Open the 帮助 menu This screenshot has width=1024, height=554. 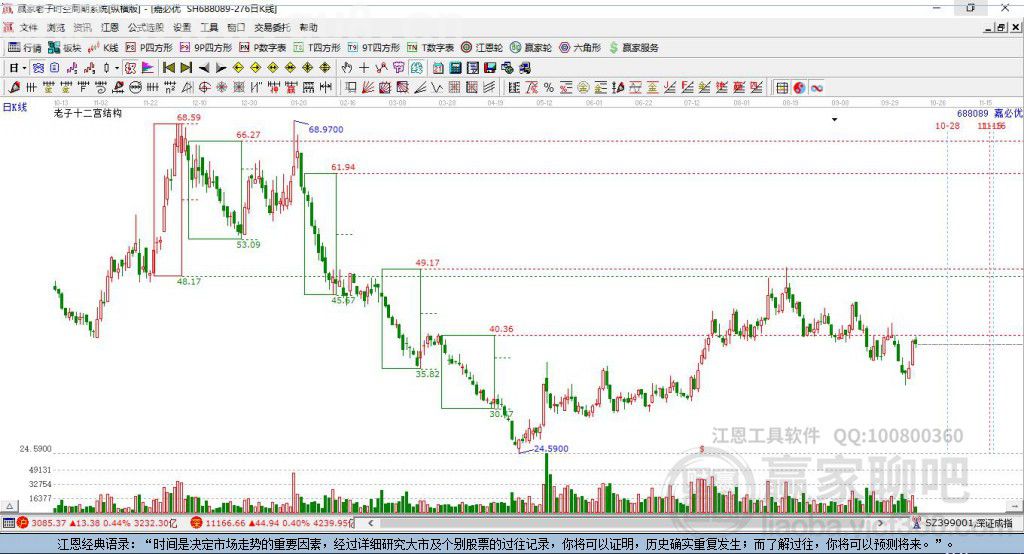pos(308,27)
